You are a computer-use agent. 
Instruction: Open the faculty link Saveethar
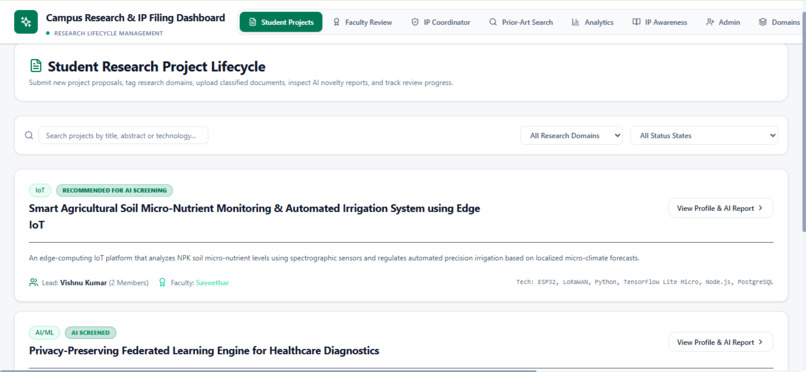(212, 283)
